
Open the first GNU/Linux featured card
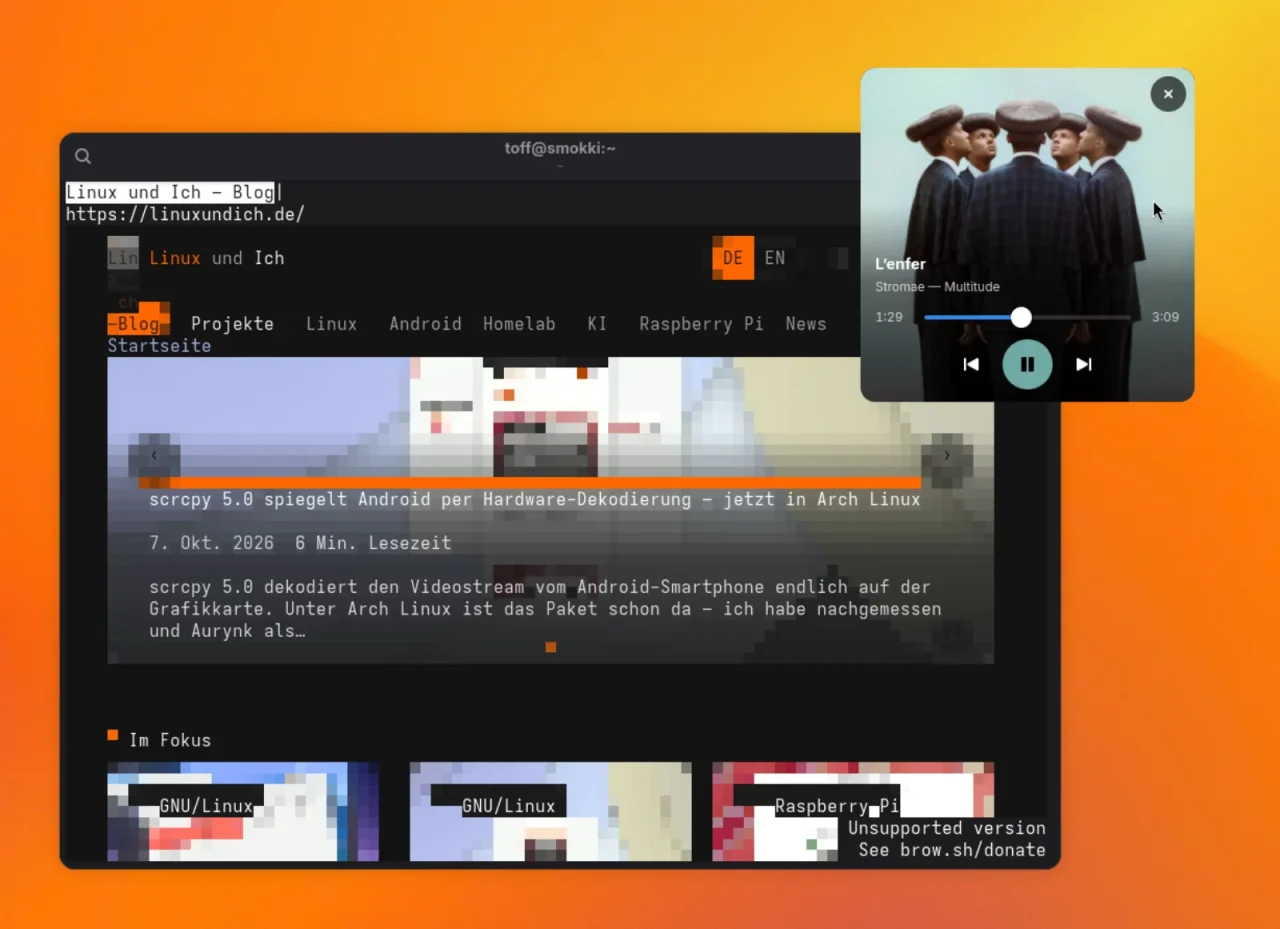[x=243, y=811]
